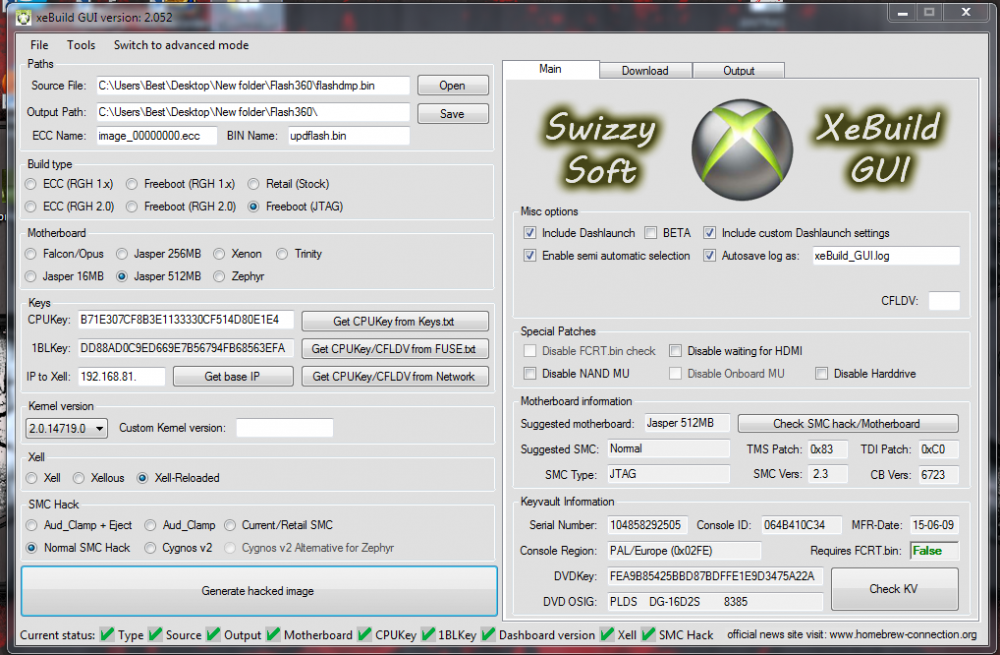The width and height of the screenshot is (1000, 655).
Task: Click the CFLDV input field
Action: tap(944, 300)
